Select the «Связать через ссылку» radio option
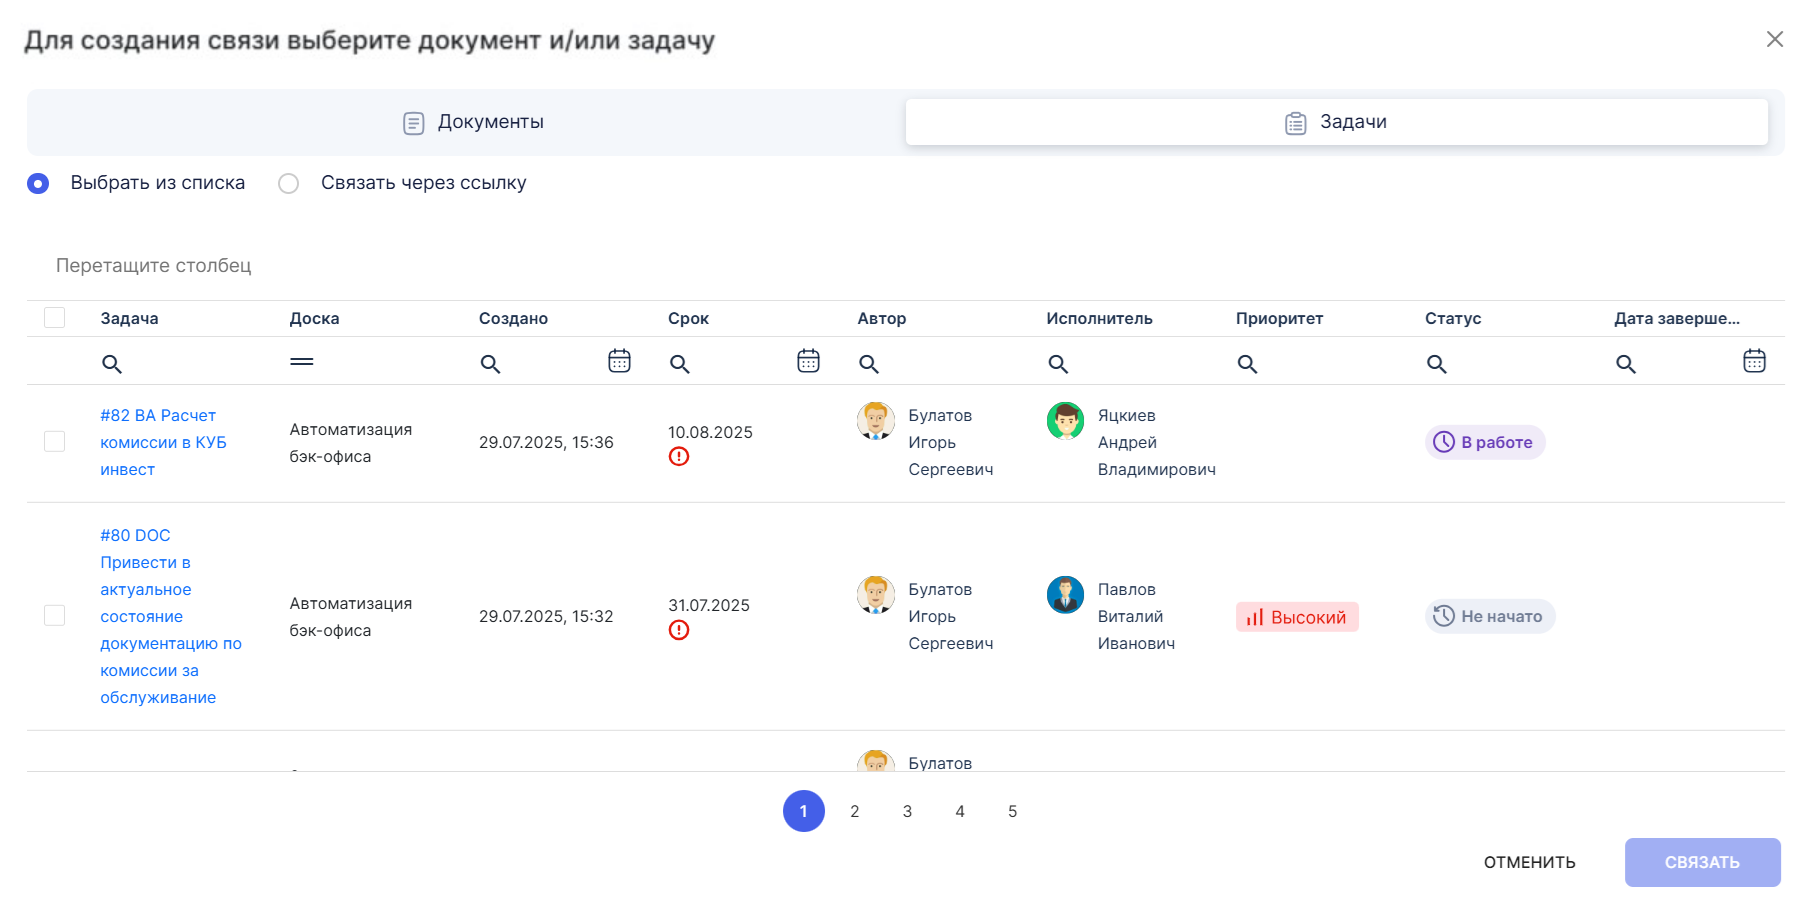The height and width of the screenshot is (916, 1813). pos(289,183)
